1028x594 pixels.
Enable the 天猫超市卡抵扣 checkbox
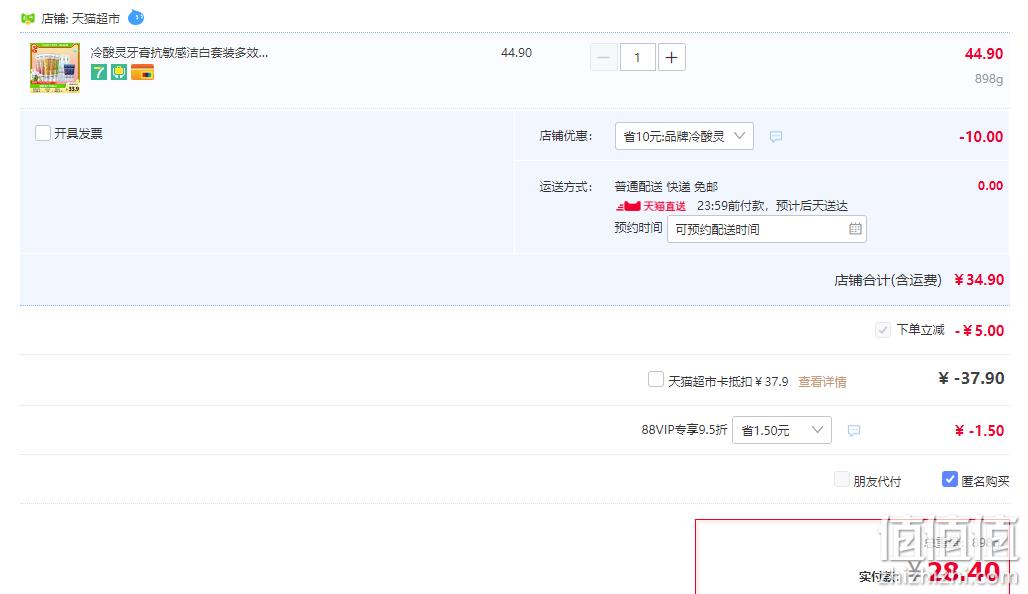(x=656, y=380)
